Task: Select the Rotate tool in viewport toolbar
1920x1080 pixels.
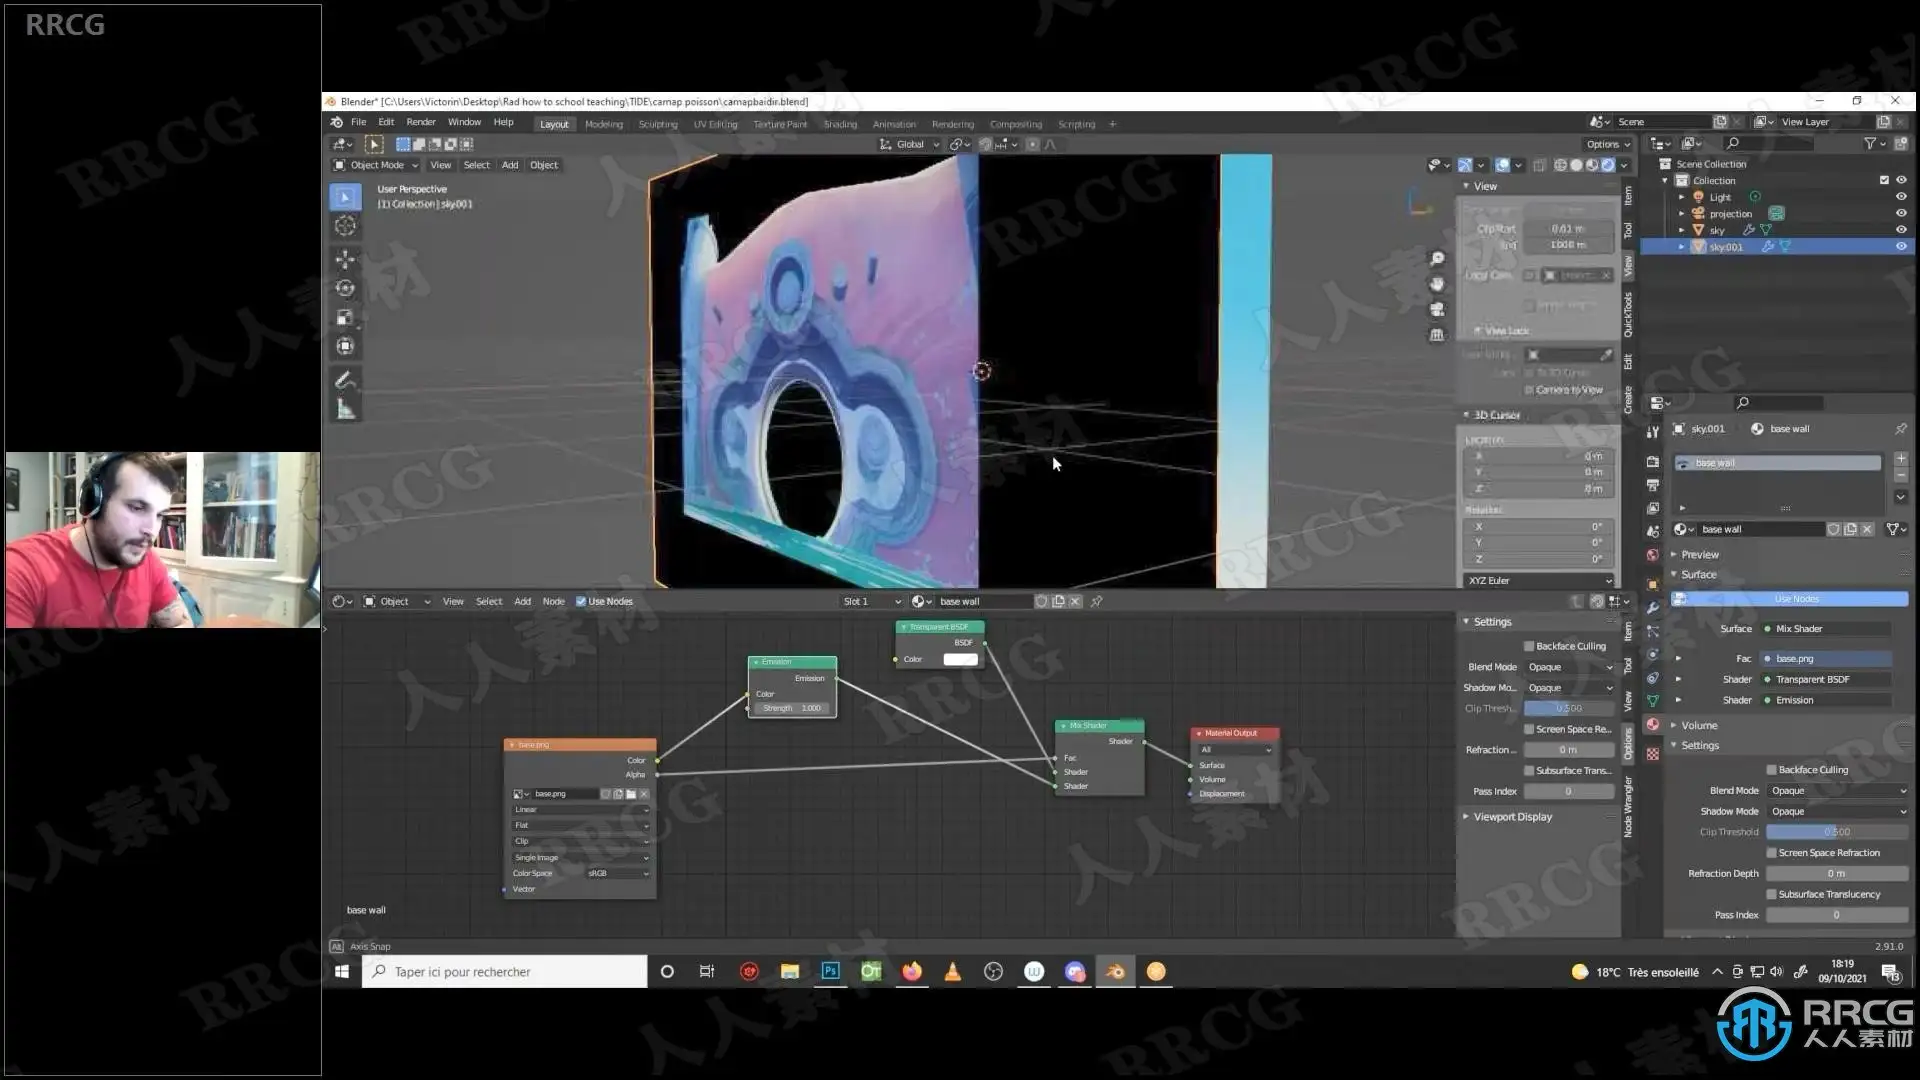Action: (x=345, y=288)
